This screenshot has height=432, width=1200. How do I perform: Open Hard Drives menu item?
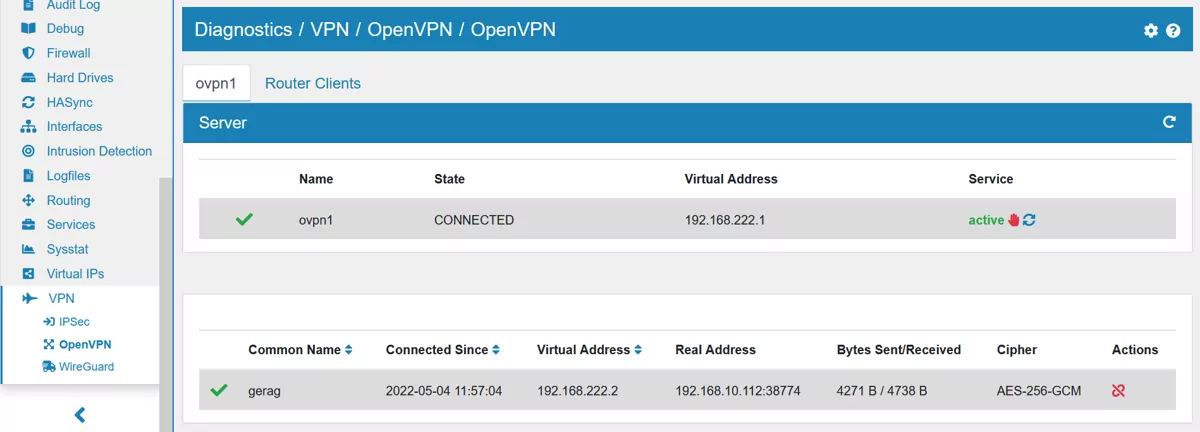coord(80,77)
